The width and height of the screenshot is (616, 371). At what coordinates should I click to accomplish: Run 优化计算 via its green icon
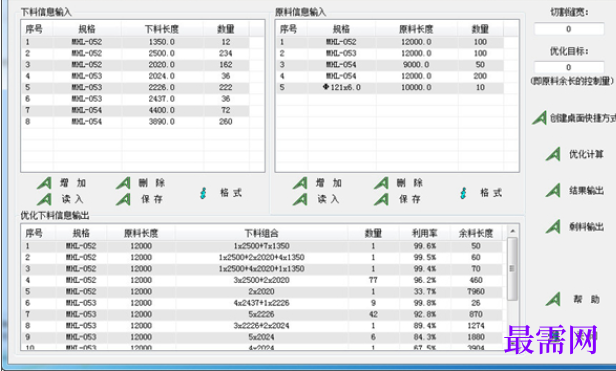coord(553,154)
